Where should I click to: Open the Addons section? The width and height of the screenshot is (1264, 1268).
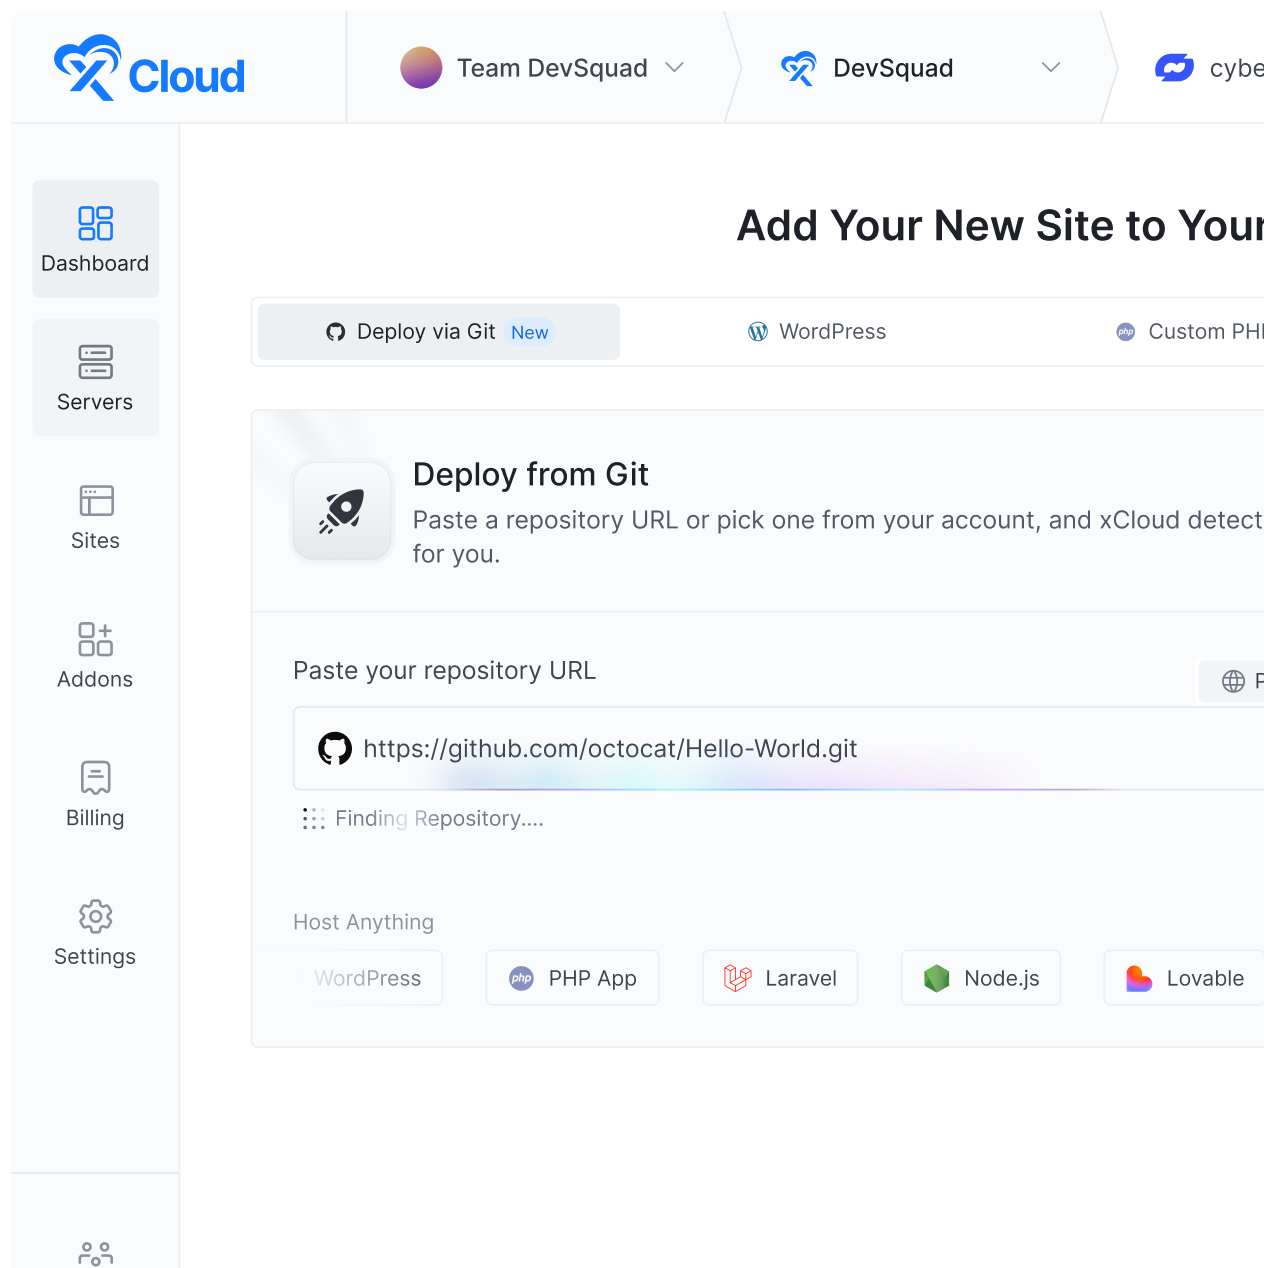tap(95, 656)
